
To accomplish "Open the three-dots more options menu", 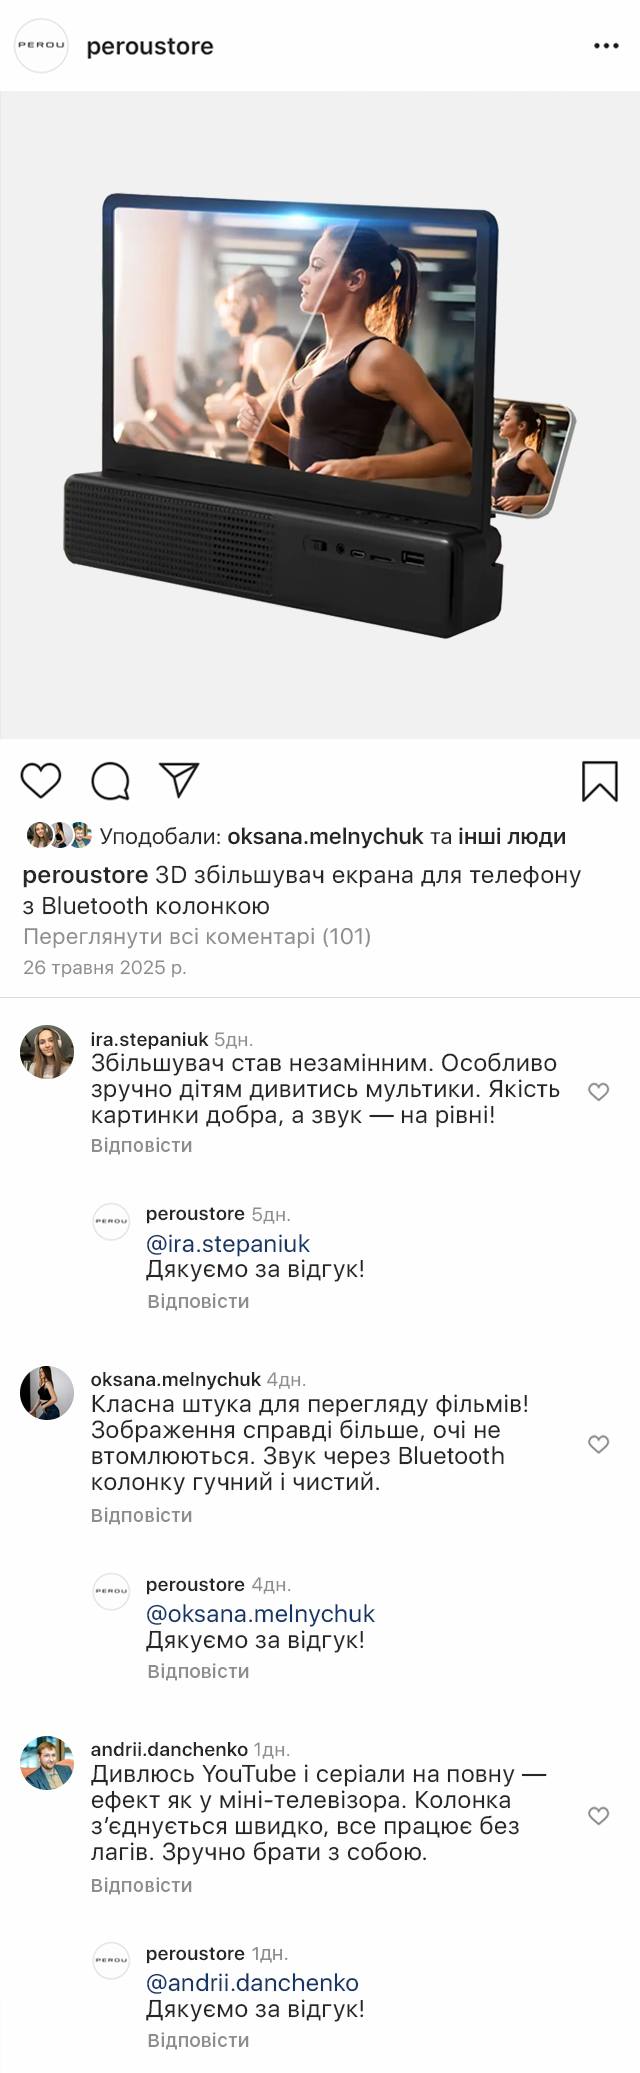I will 606,46.
